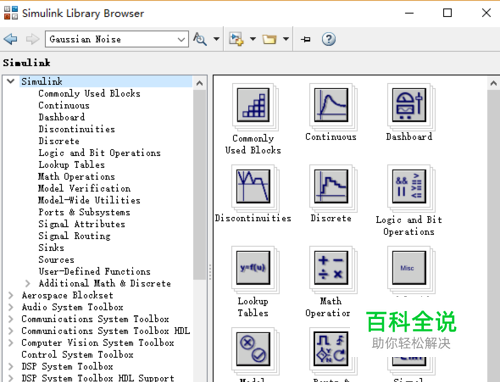Image resolution: width=500 pixels, height=382 pixels.
Task: Collapse the Simulink tree node
Action: tap(11, 81)
